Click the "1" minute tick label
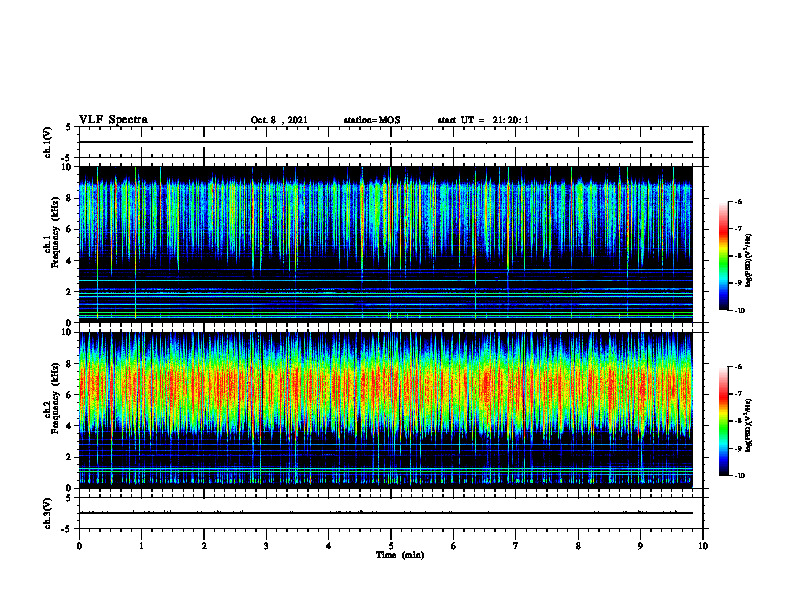The height and width of the screenshot is (612, 792). [141, 546]
